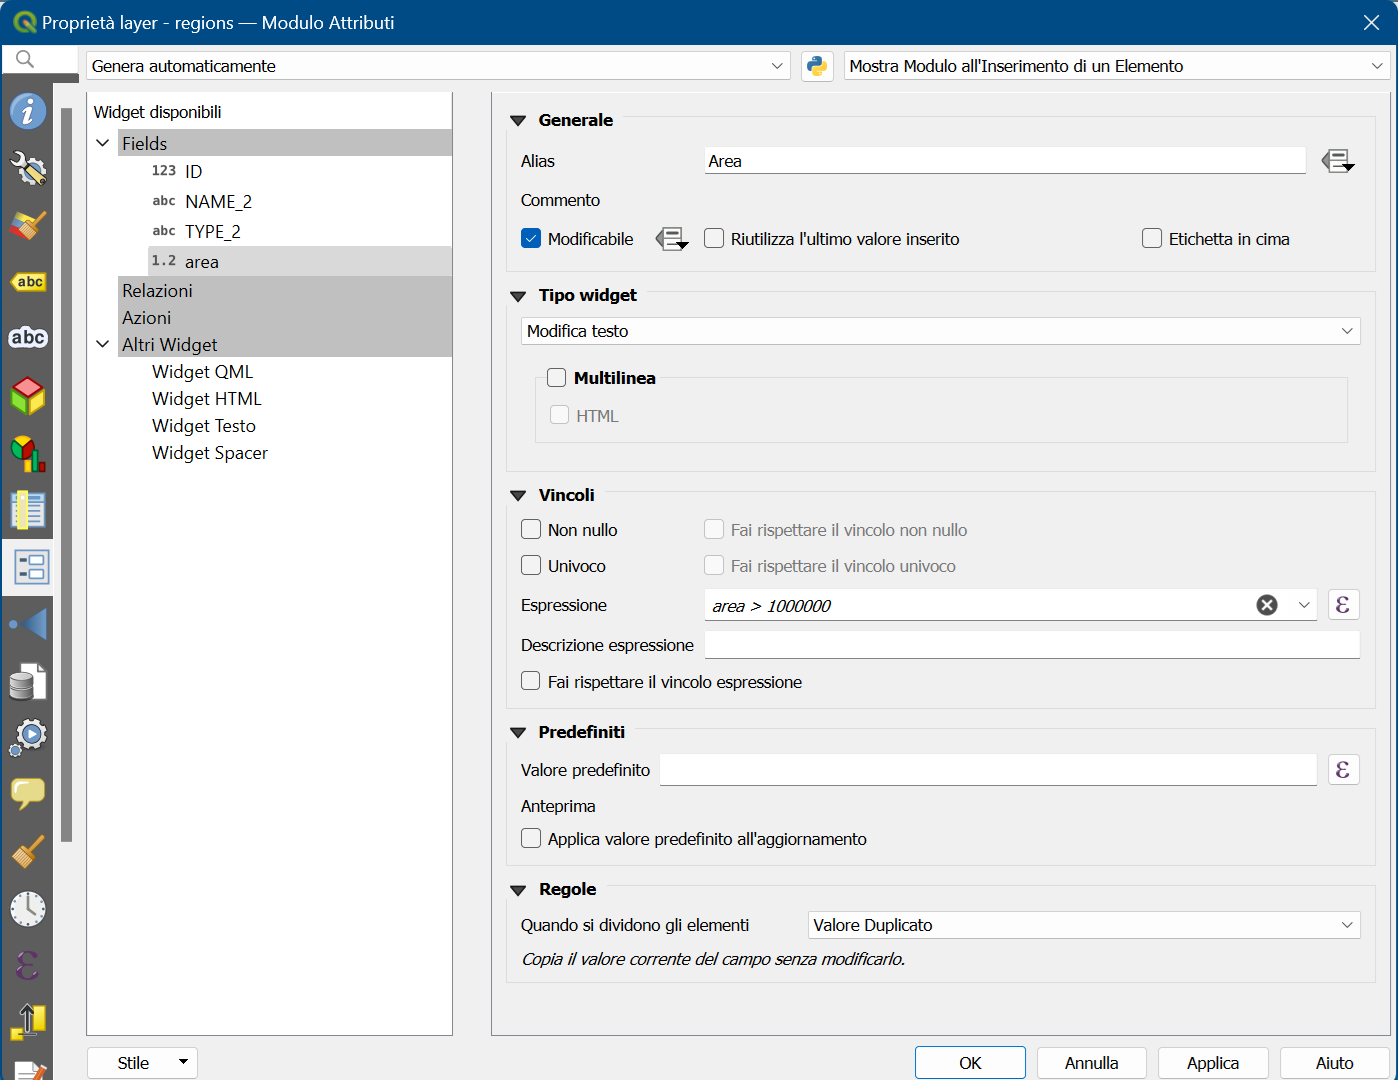Check the Univoco constraint
Image resolution: width=1398 pixels, height=1080 pixels.
pyautogui.click(x=531, y=566)
